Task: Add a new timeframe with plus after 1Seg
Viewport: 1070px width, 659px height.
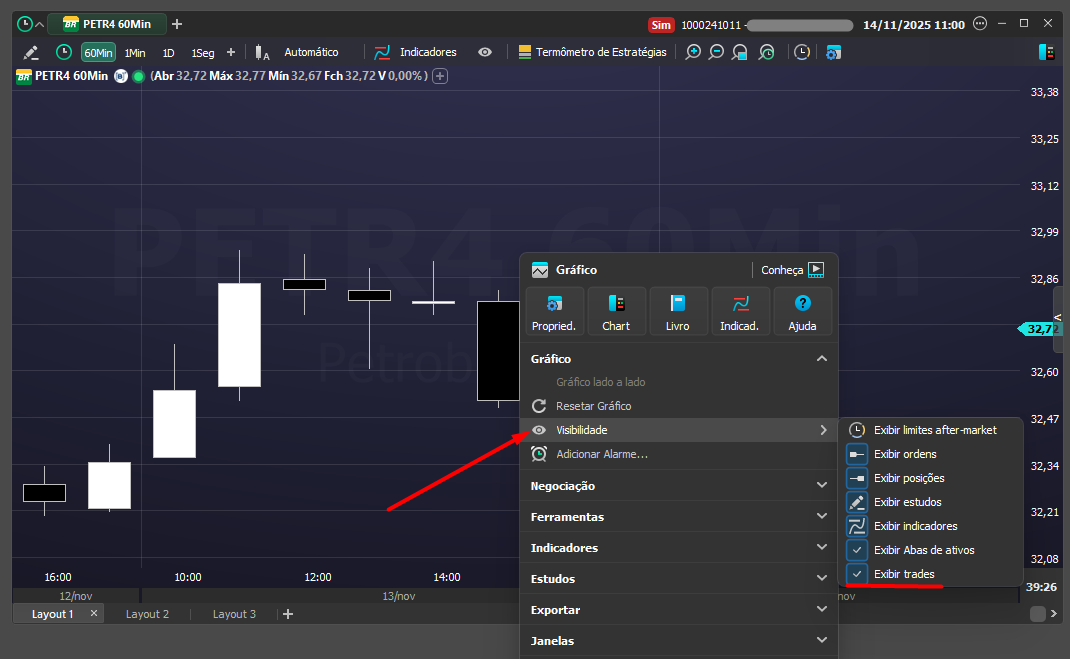Action: 231,52
